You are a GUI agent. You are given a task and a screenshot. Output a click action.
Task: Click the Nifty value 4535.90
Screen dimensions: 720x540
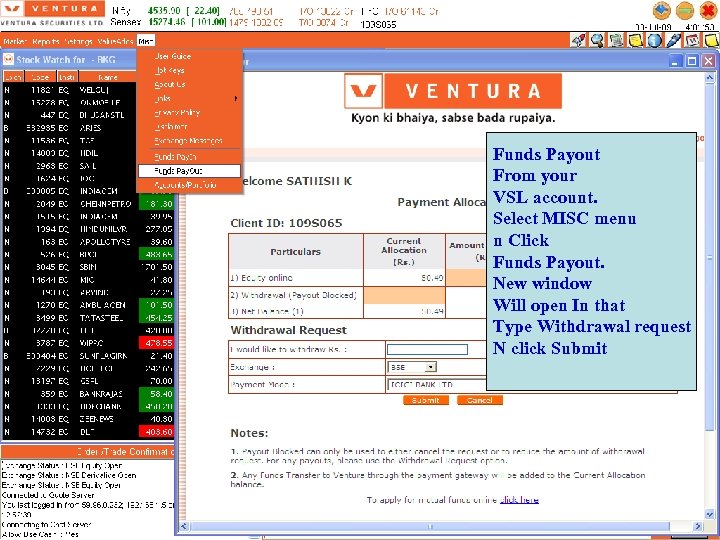(x=163, y=10)
